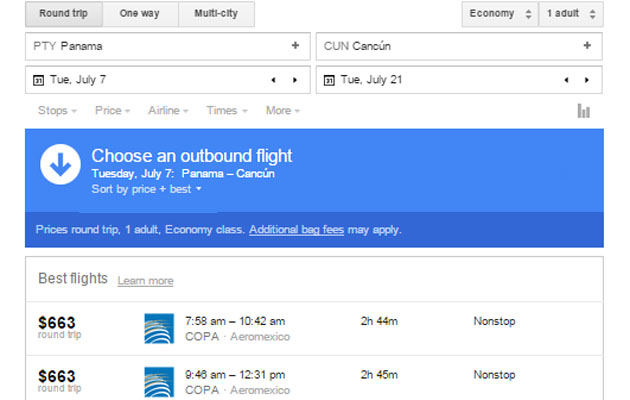The height and width of the screenshot is (400, 630).
Task: Click the blue down-arrow circle icon
Action: coord(60,164)
